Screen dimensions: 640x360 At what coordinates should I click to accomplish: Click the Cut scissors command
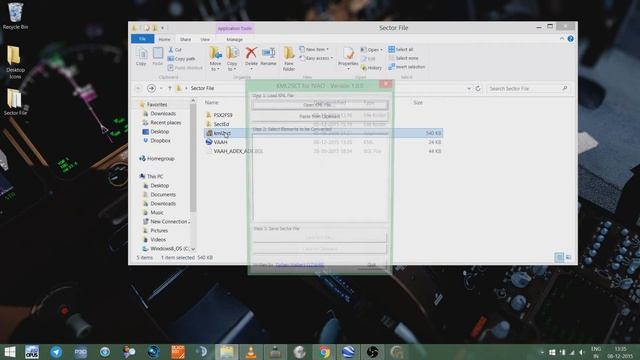176,49
